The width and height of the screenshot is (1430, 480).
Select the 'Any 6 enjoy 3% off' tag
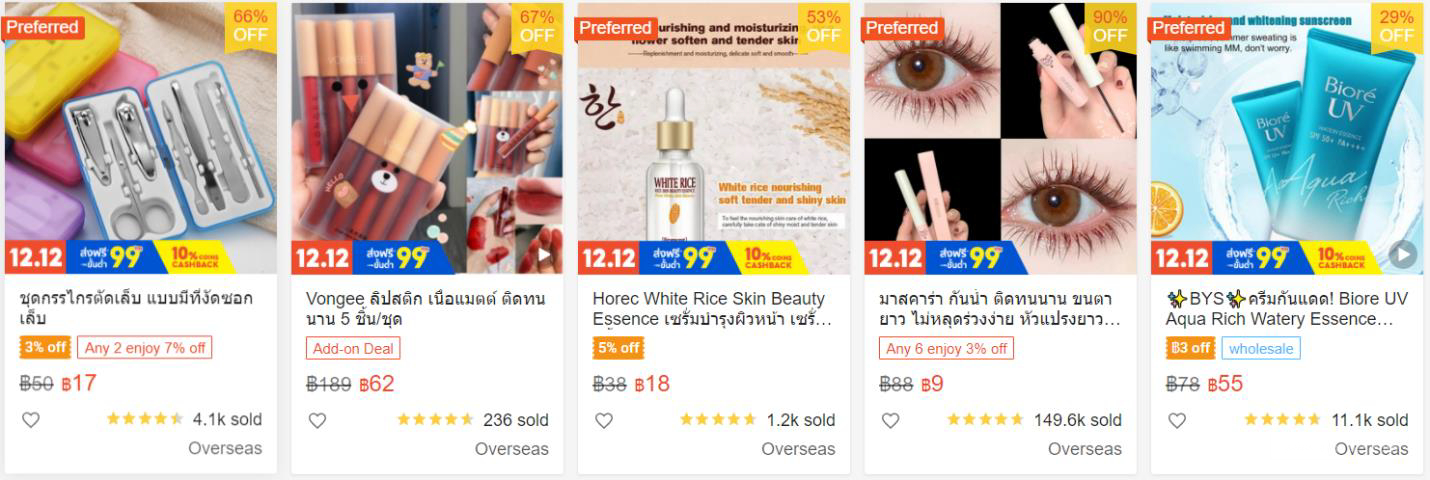[946, 348]
